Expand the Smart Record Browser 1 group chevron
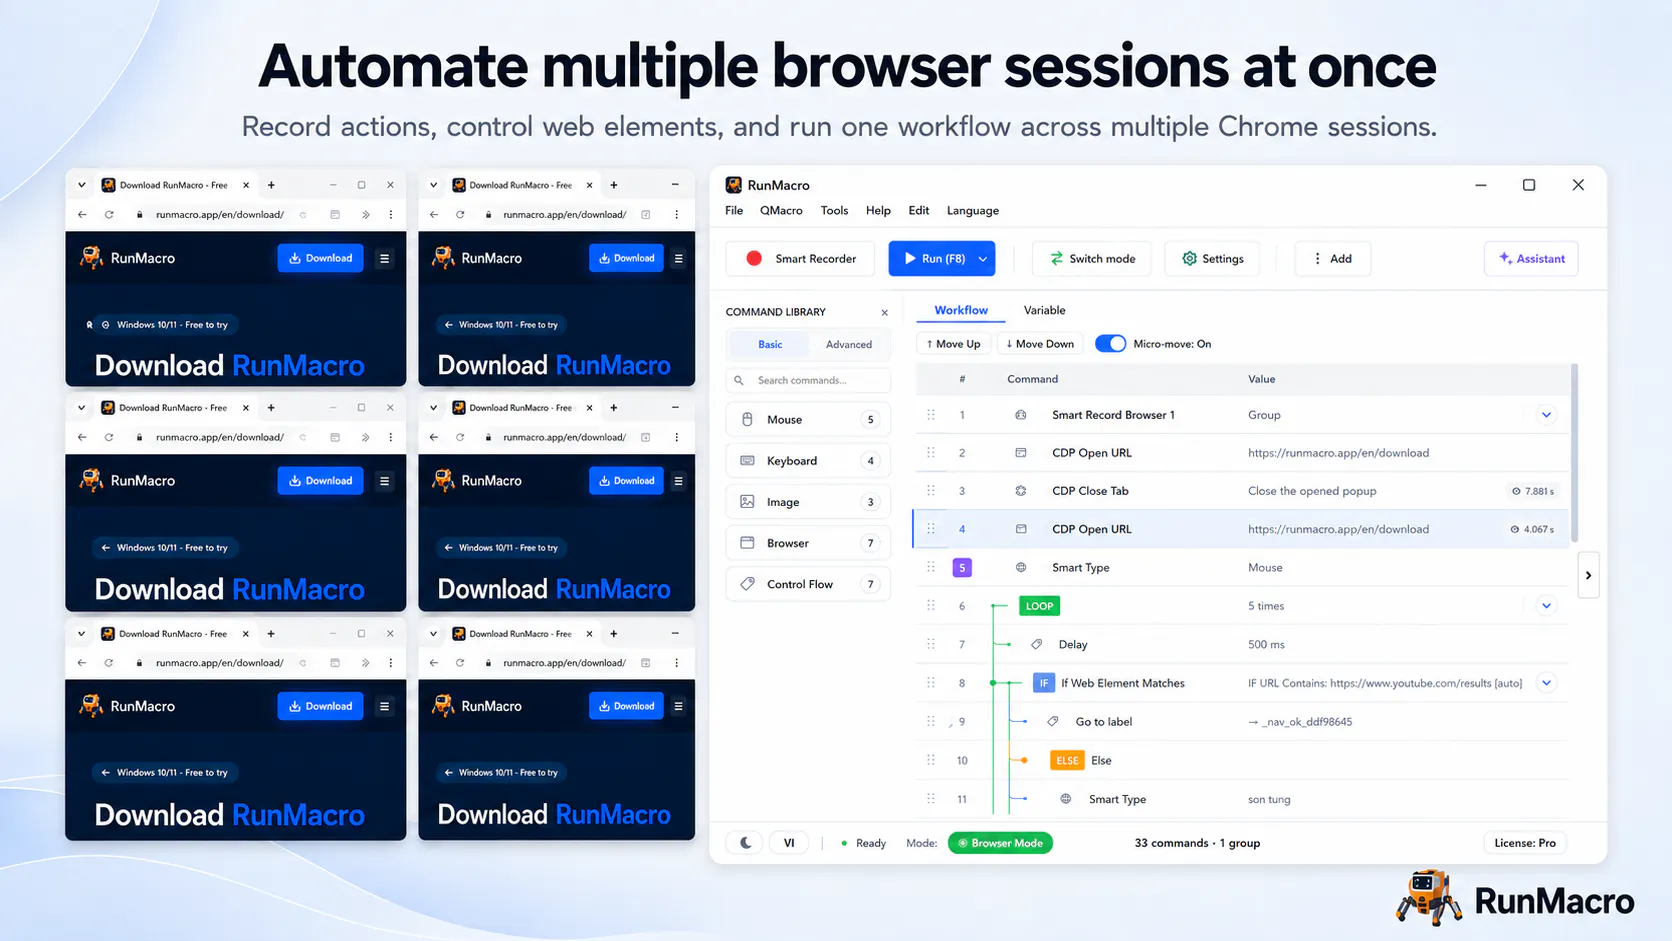This screenshot has height=941, width=1672. (x=1546, y=415)
